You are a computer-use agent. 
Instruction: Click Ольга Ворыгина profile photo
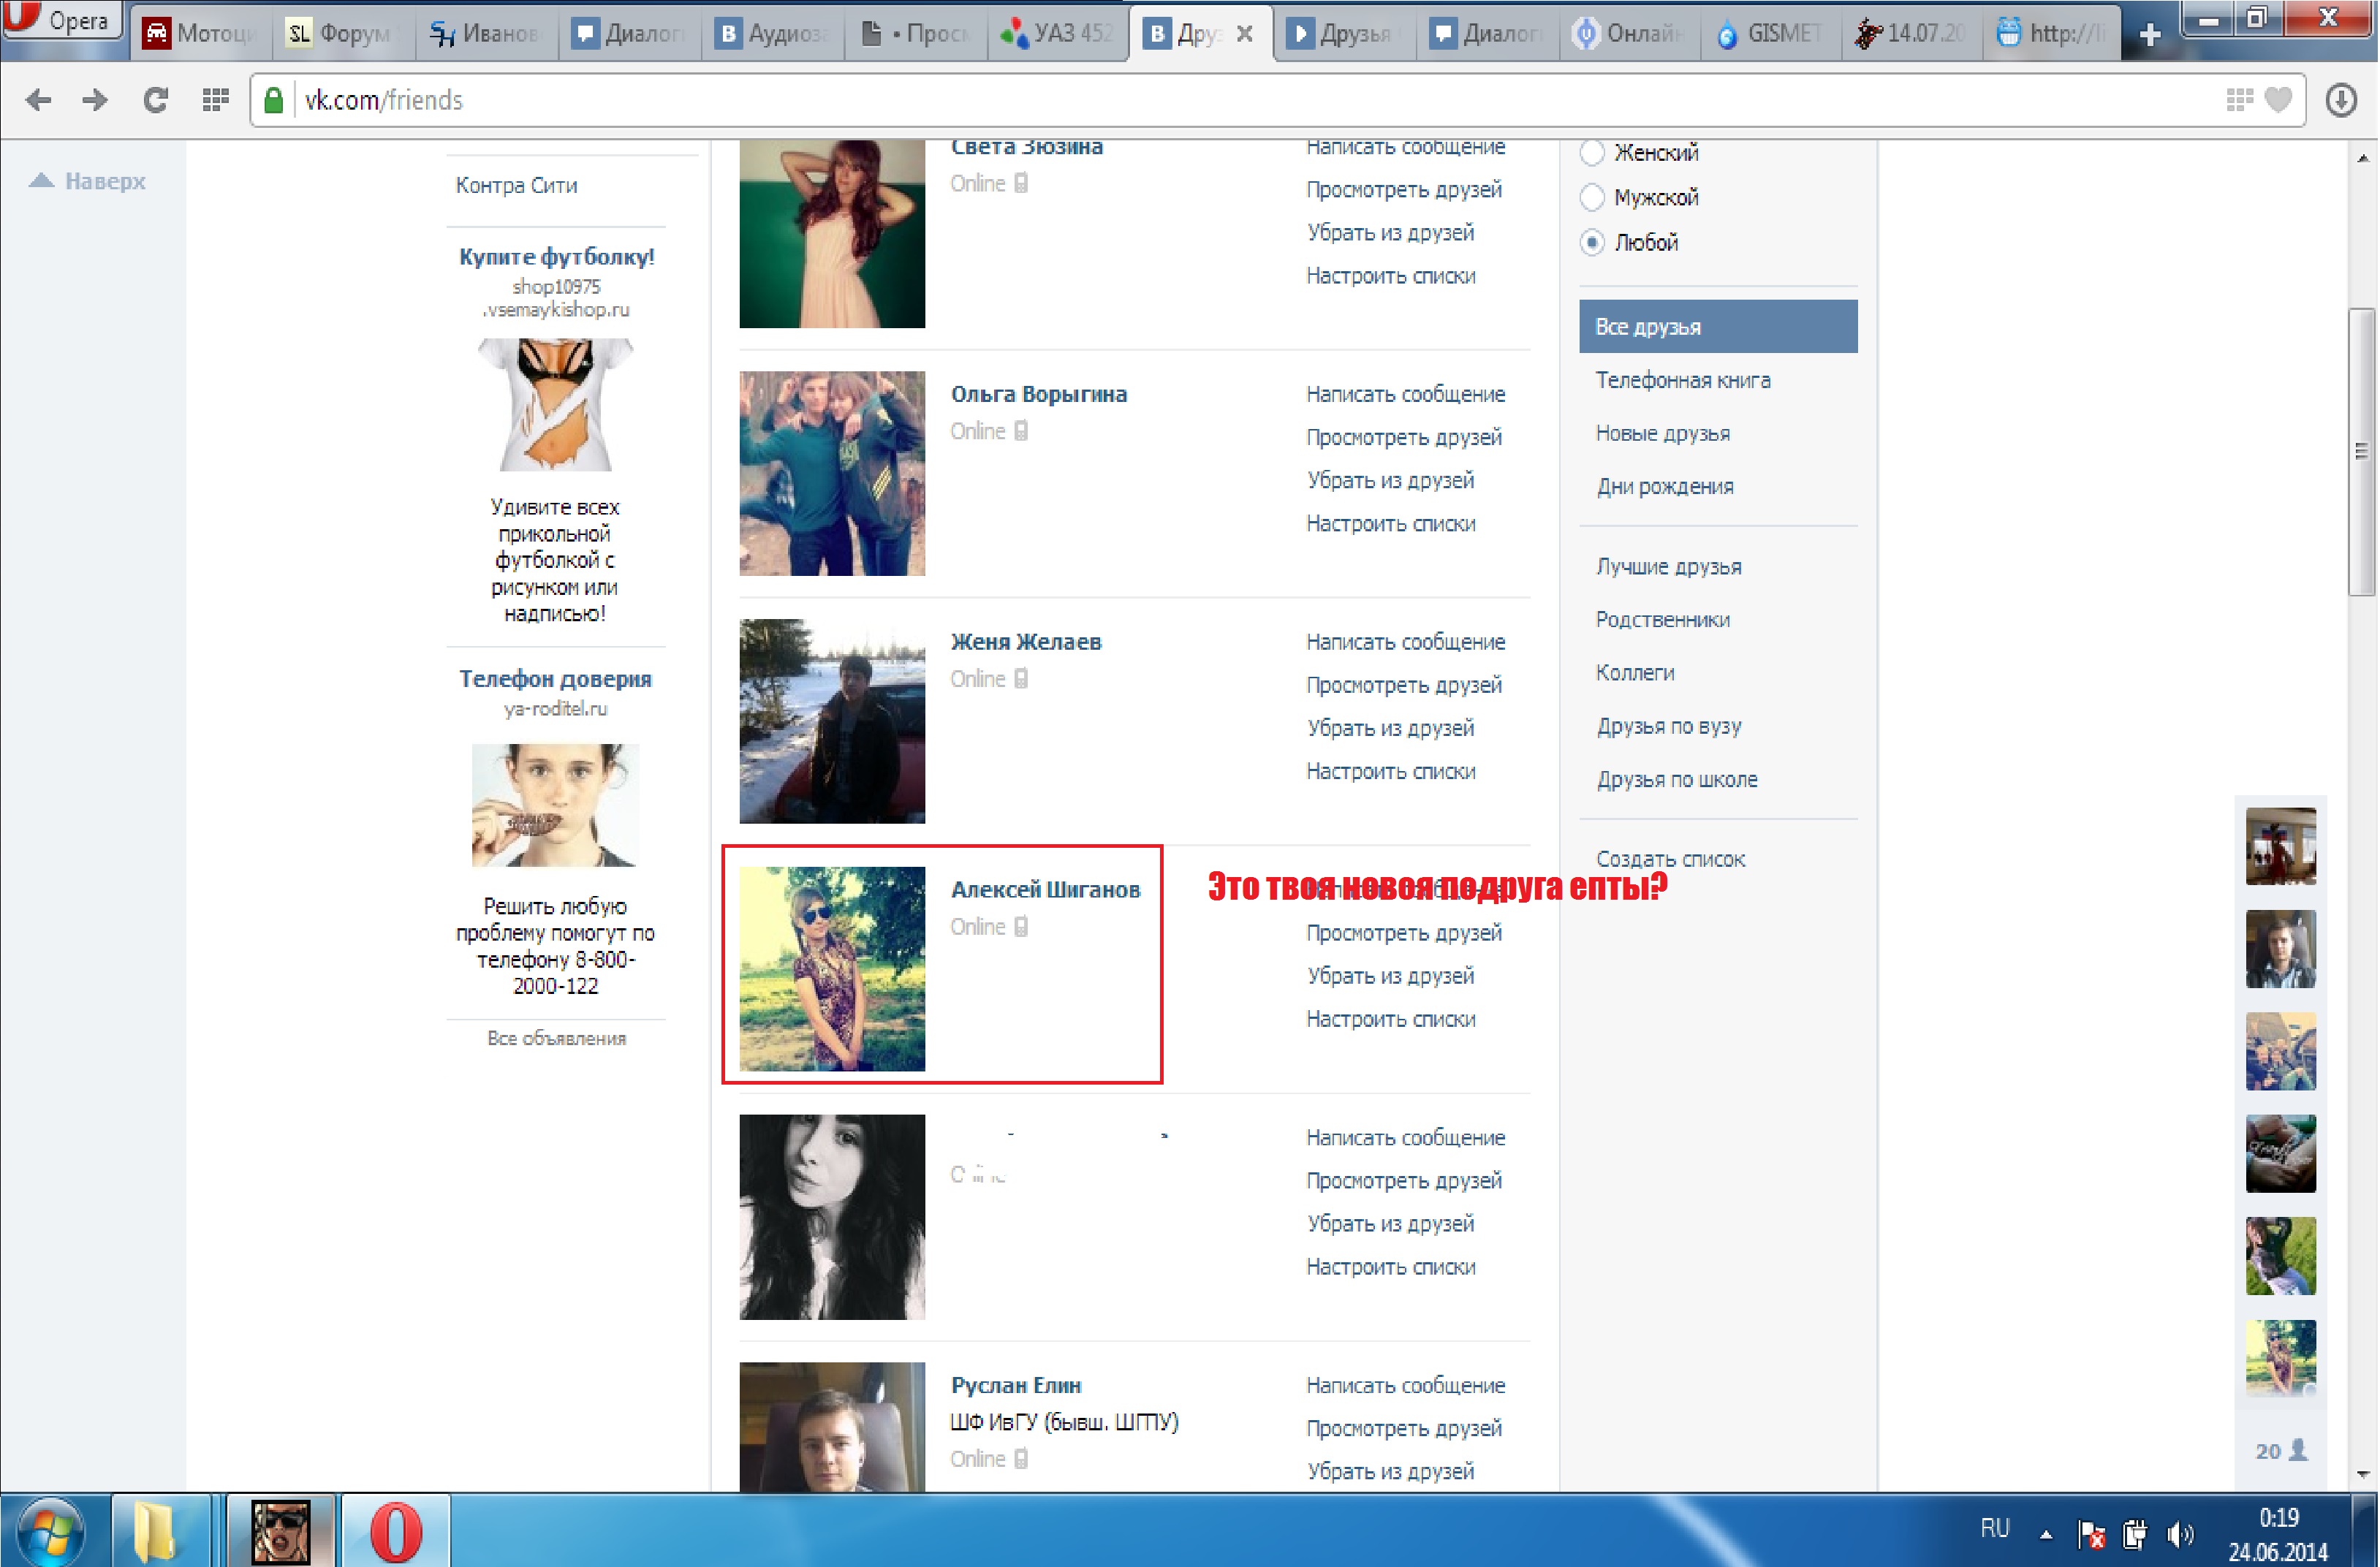coord(832,473)
